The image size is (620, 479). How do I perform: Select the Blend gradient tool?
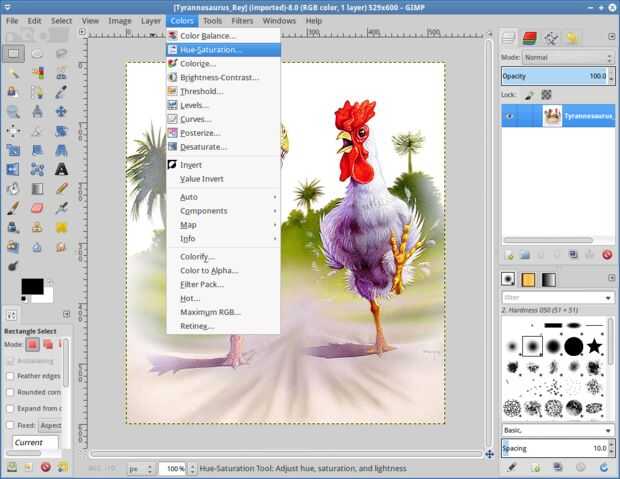click(37, 189)
